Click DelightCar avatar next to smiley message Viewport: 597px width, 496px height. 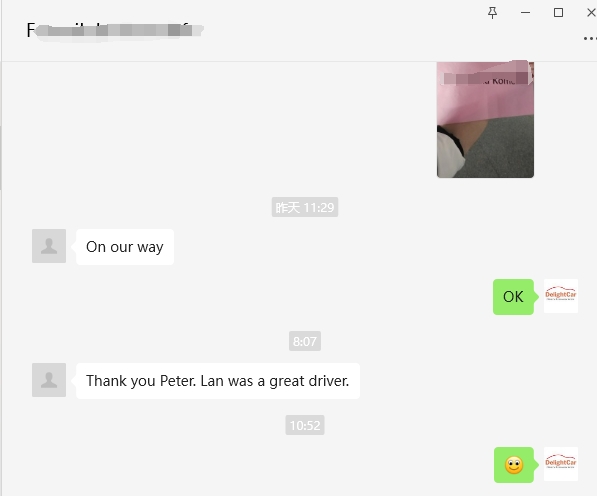[560, 464]
